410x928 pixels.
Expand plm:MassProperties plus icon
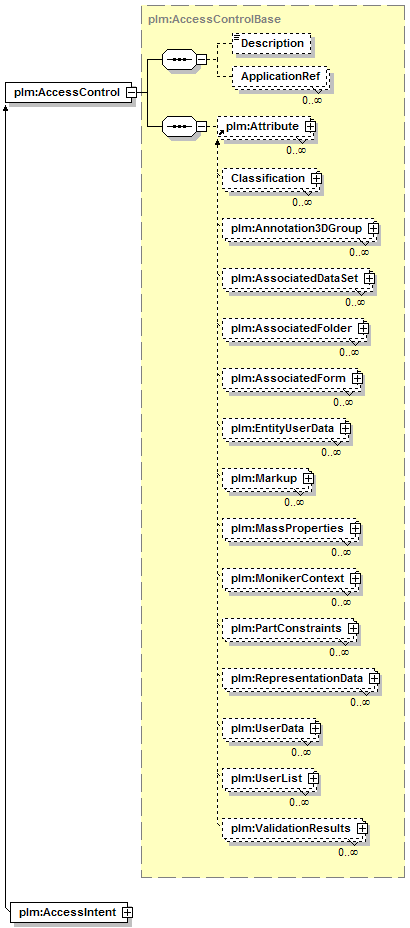pyautogui.click(x=354, y=527)
